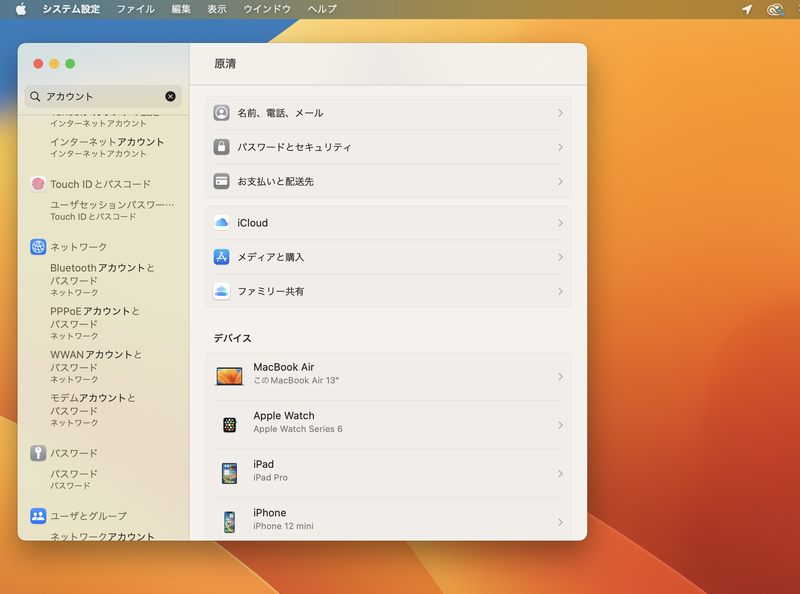800x594 pixels.
Task: Open MacBook Air details via its chevron
Action: (x=561, y=375)
